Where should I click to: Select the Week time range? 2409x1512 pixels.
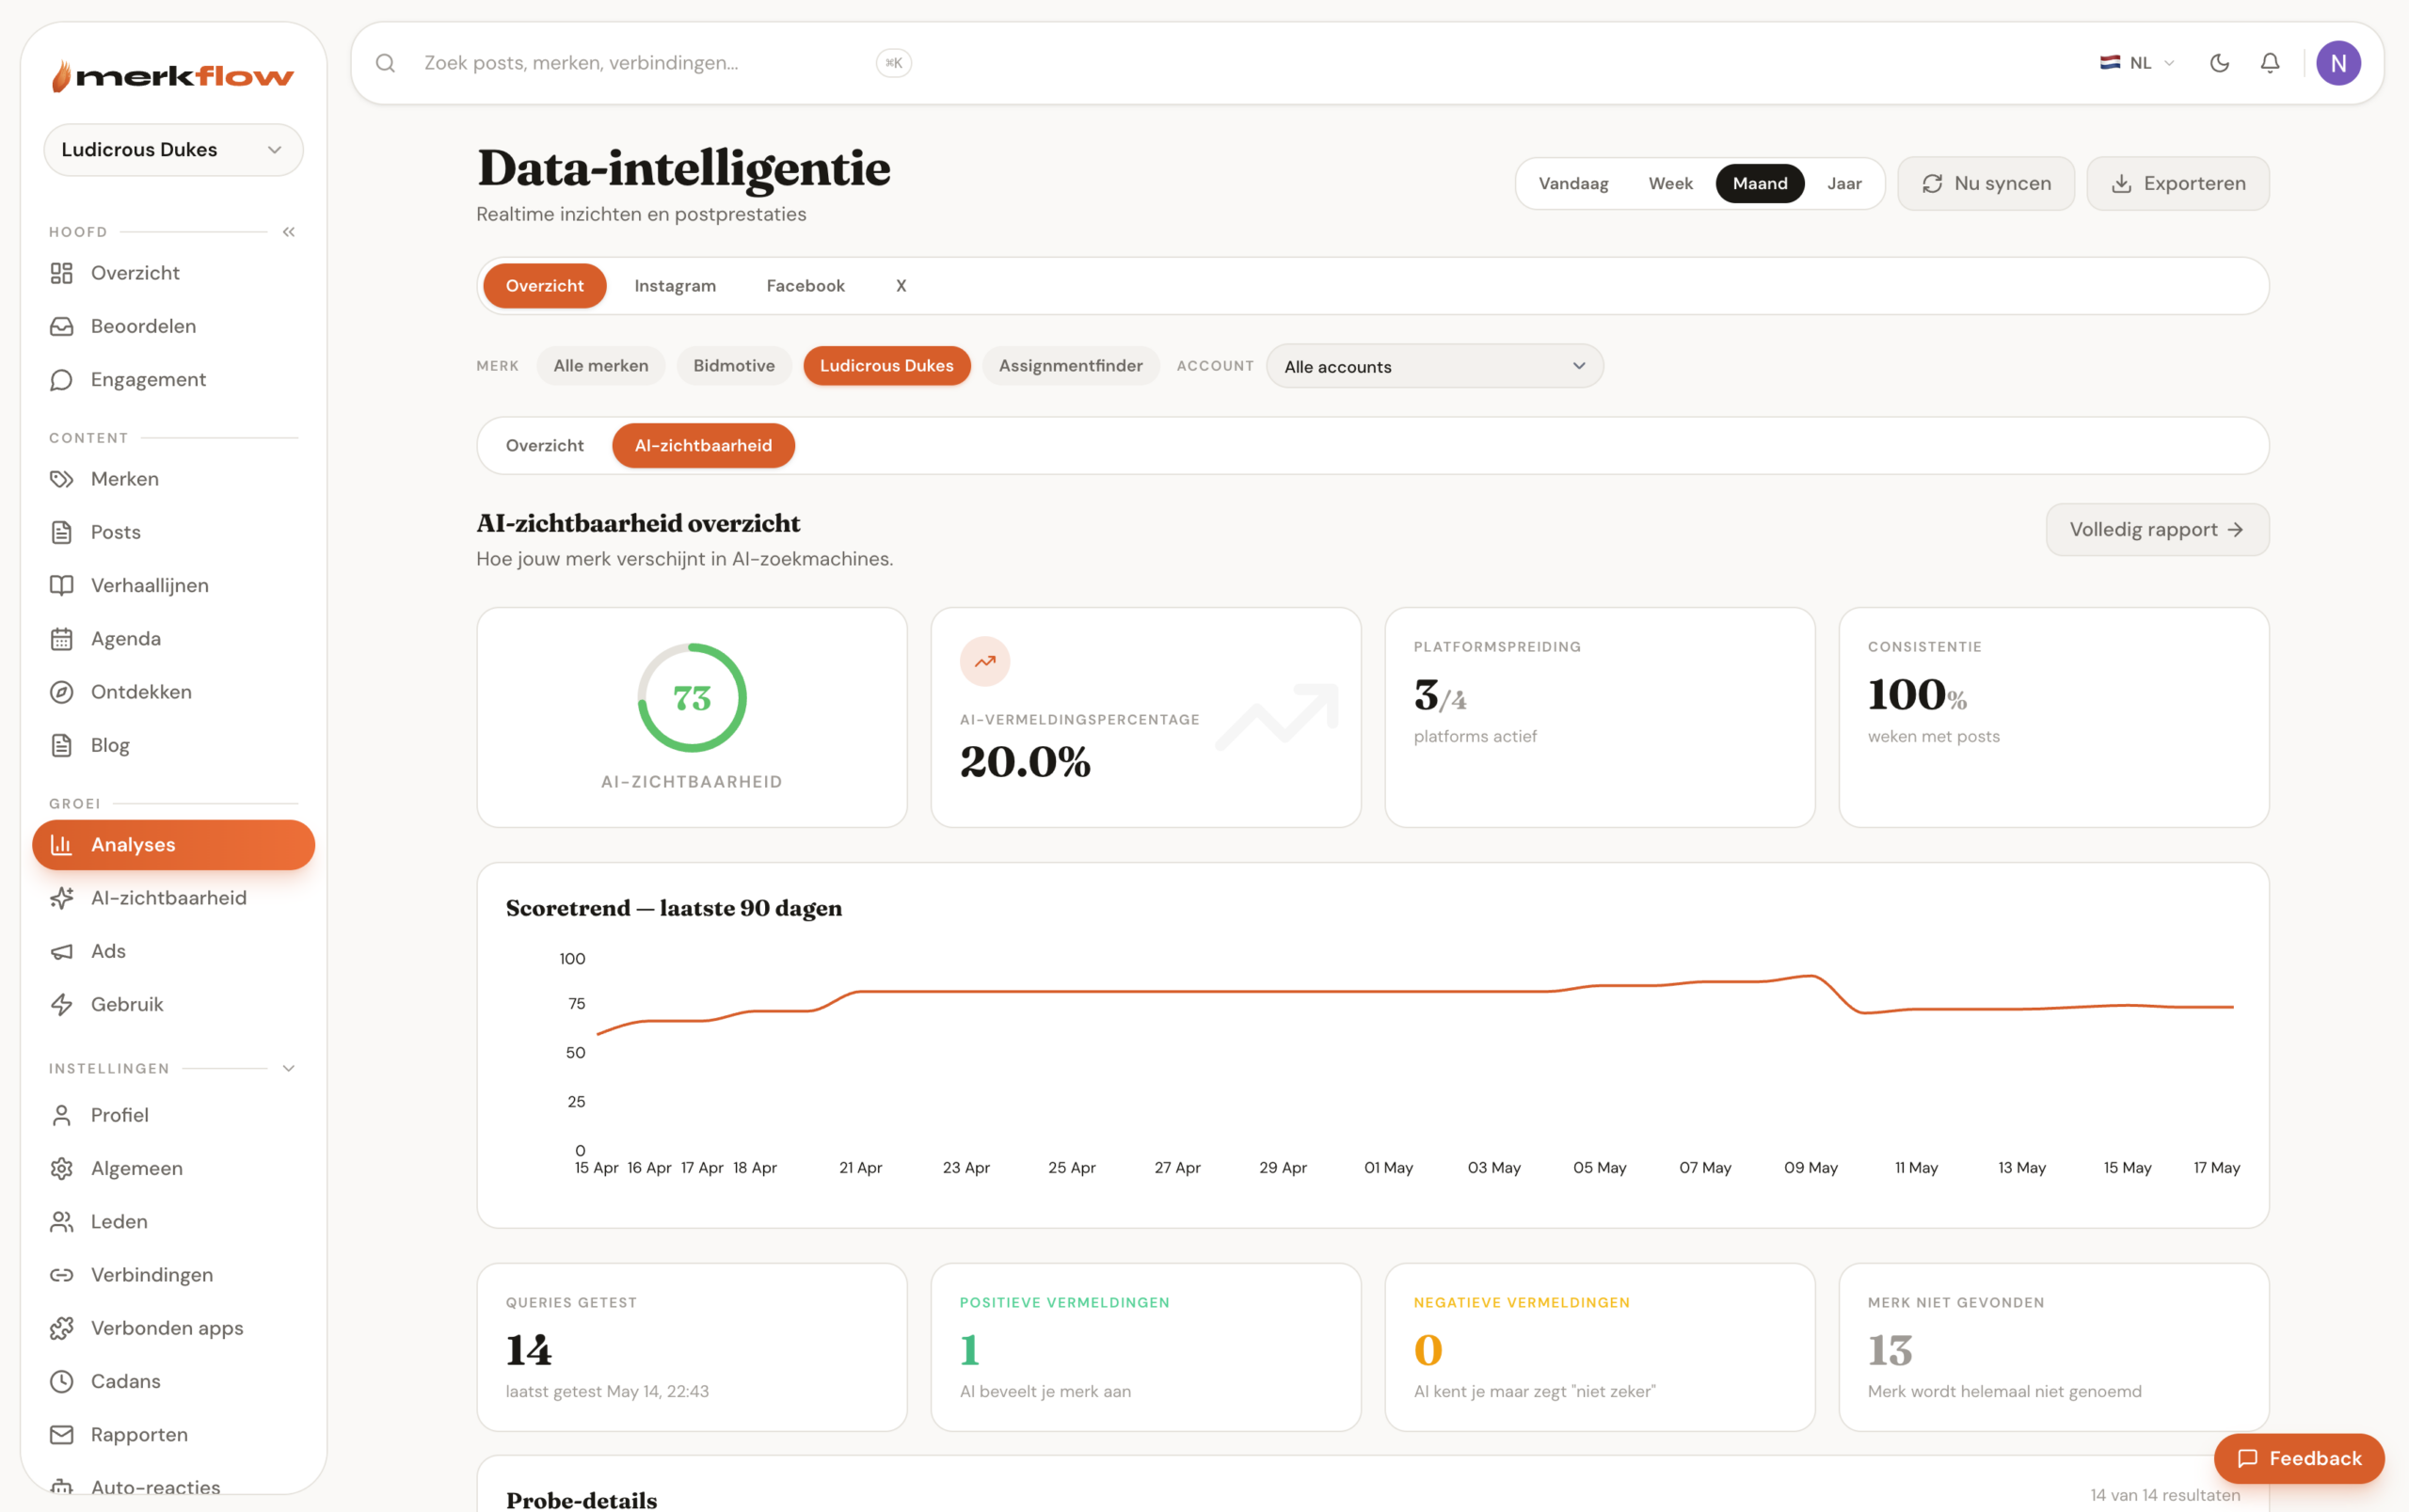1670,183
